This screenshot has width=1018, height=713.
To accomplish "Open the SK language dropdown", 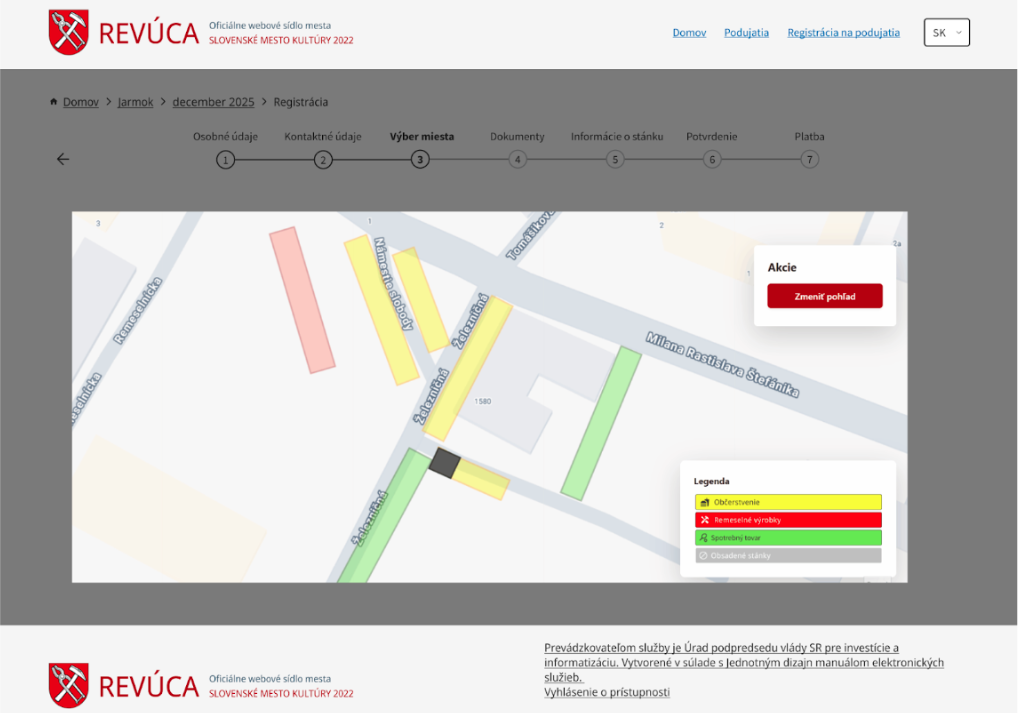I will pos(946,31).
